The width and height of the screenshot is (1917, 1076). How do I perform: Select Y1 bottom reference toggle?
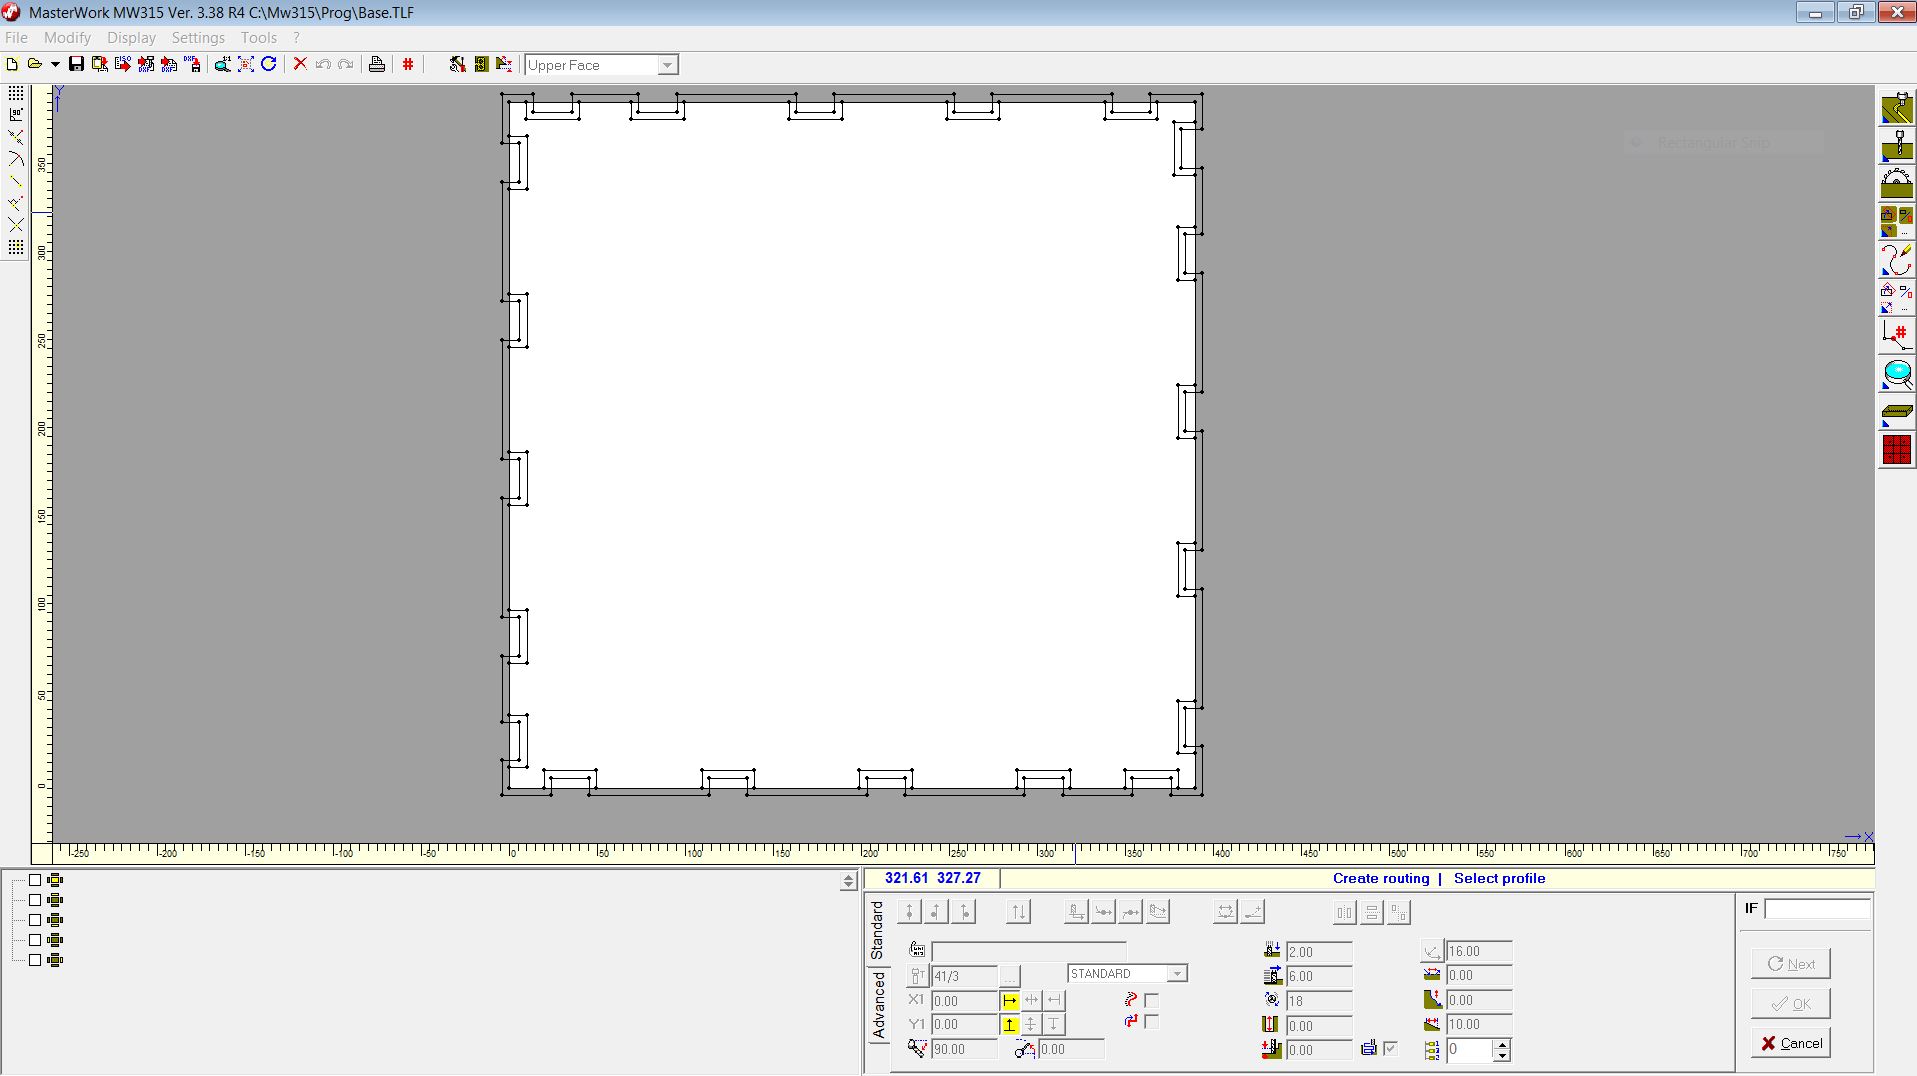[1009, 1024]
